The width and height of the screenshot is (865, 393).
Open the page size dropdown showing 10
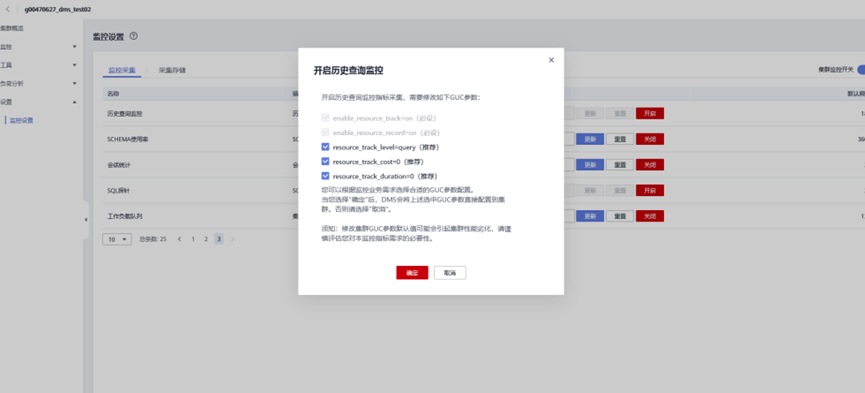pyautogui.click(x=117, y=239)
